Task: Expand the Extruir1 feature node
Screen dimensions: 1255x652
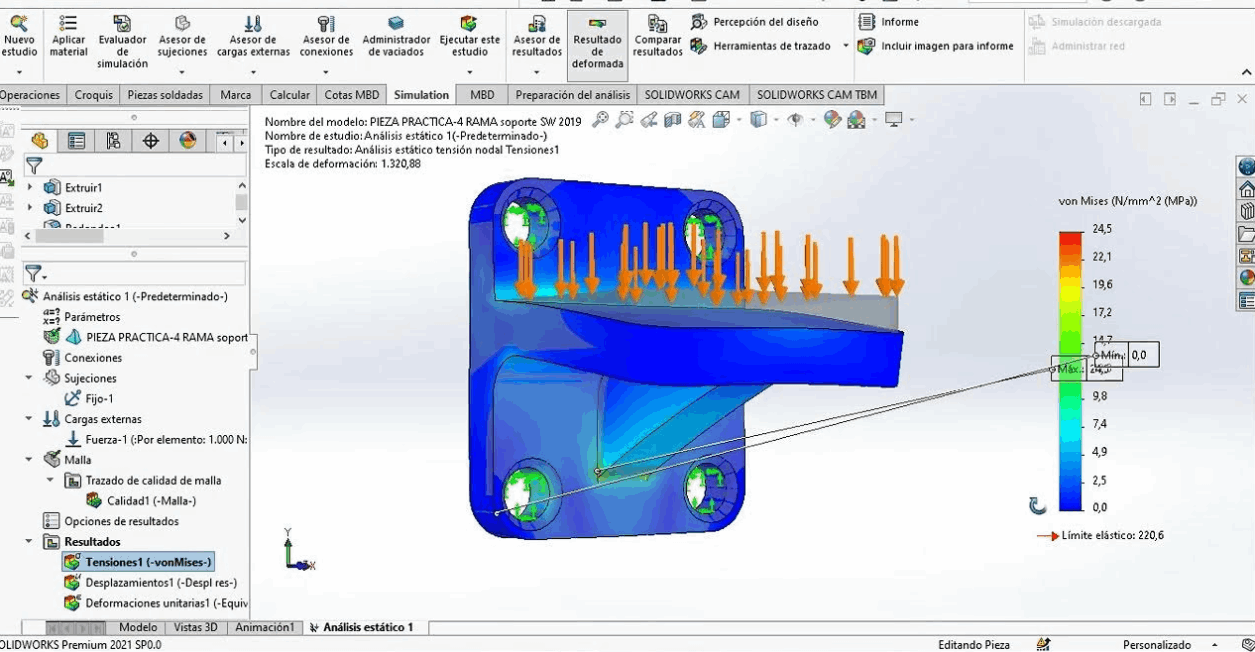Action: pyautogui.click(x=29, y=187)
